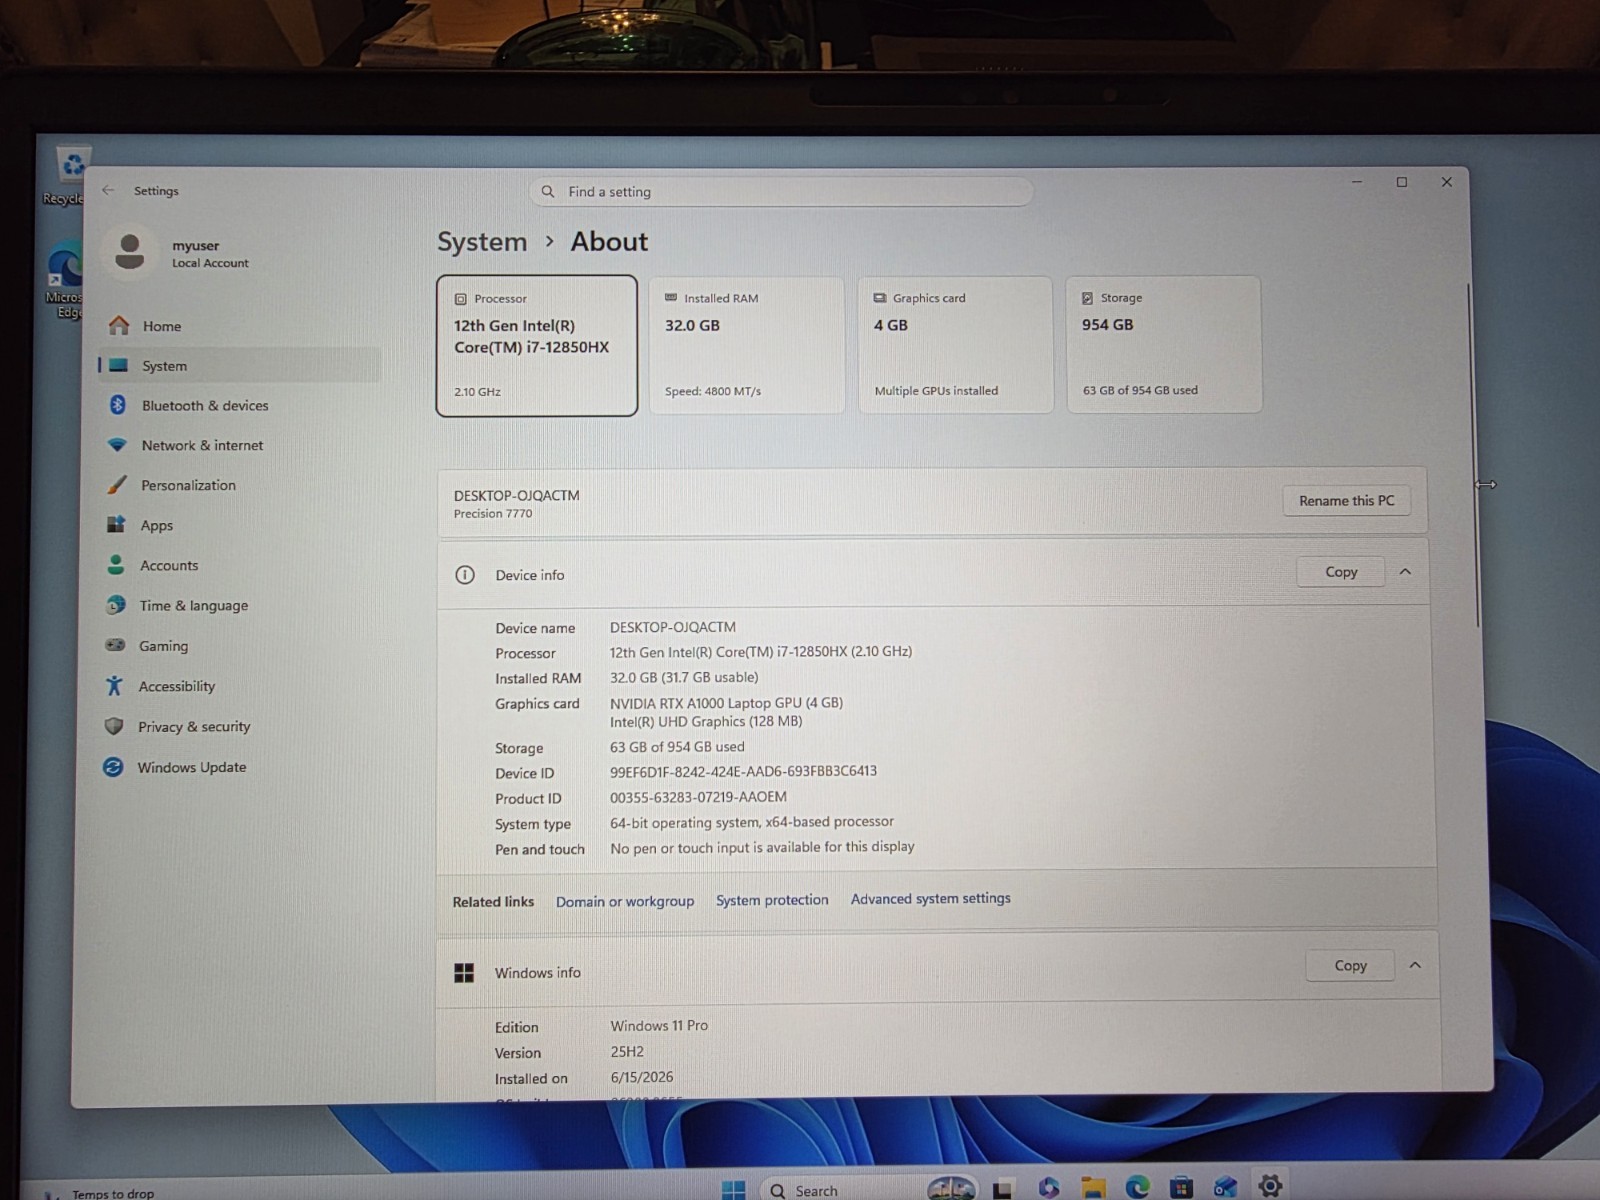1600x1200 pixels.
Task: Click the back arrow in Settings
Action: 108,190
